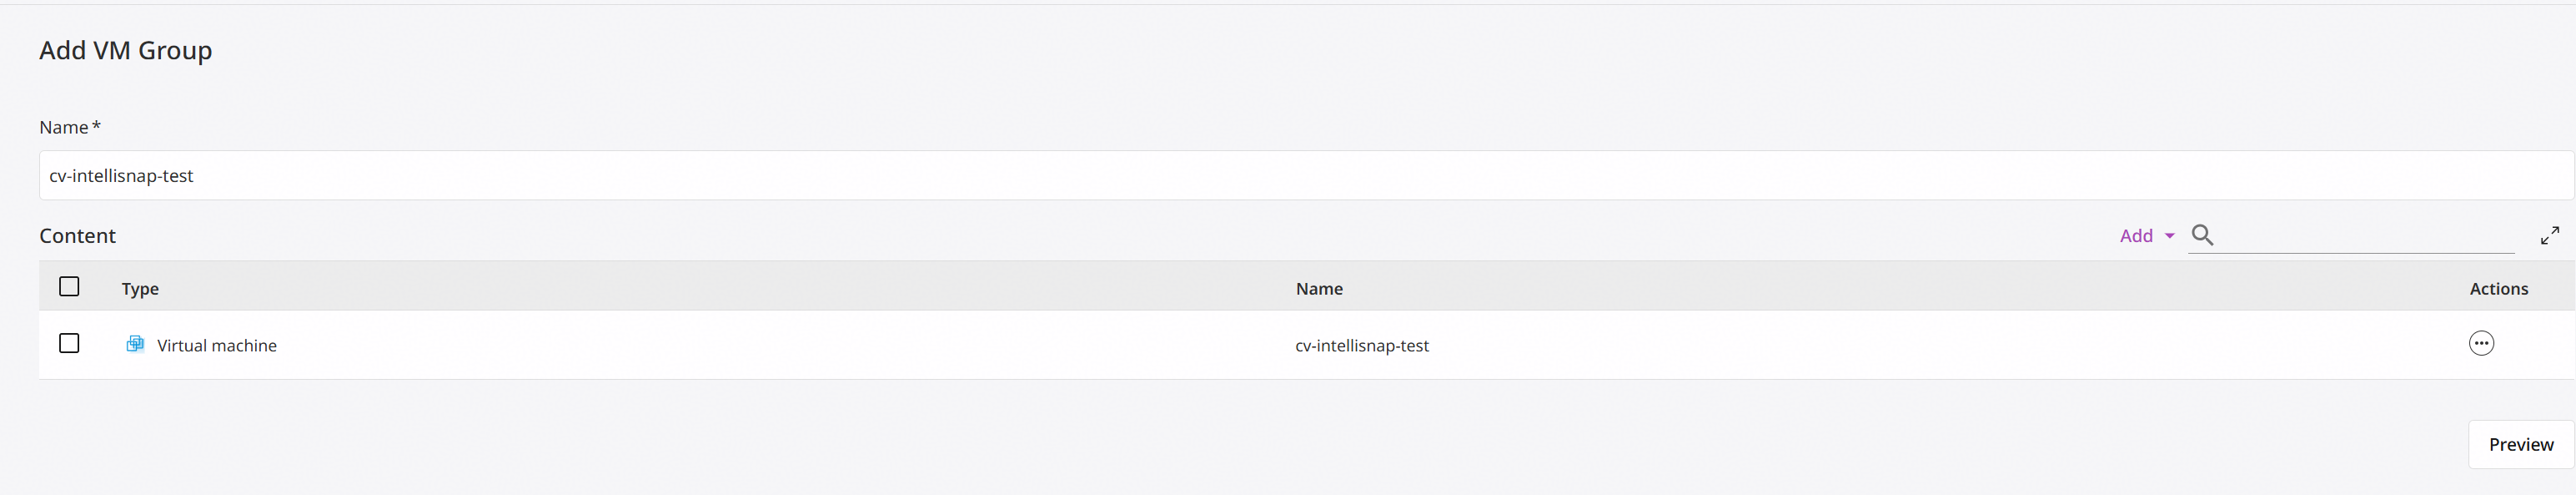The width and height of the screenshot is (2576, 495).
Task: Toggle the select-all checkbox in table header
Action: point(69,287)
